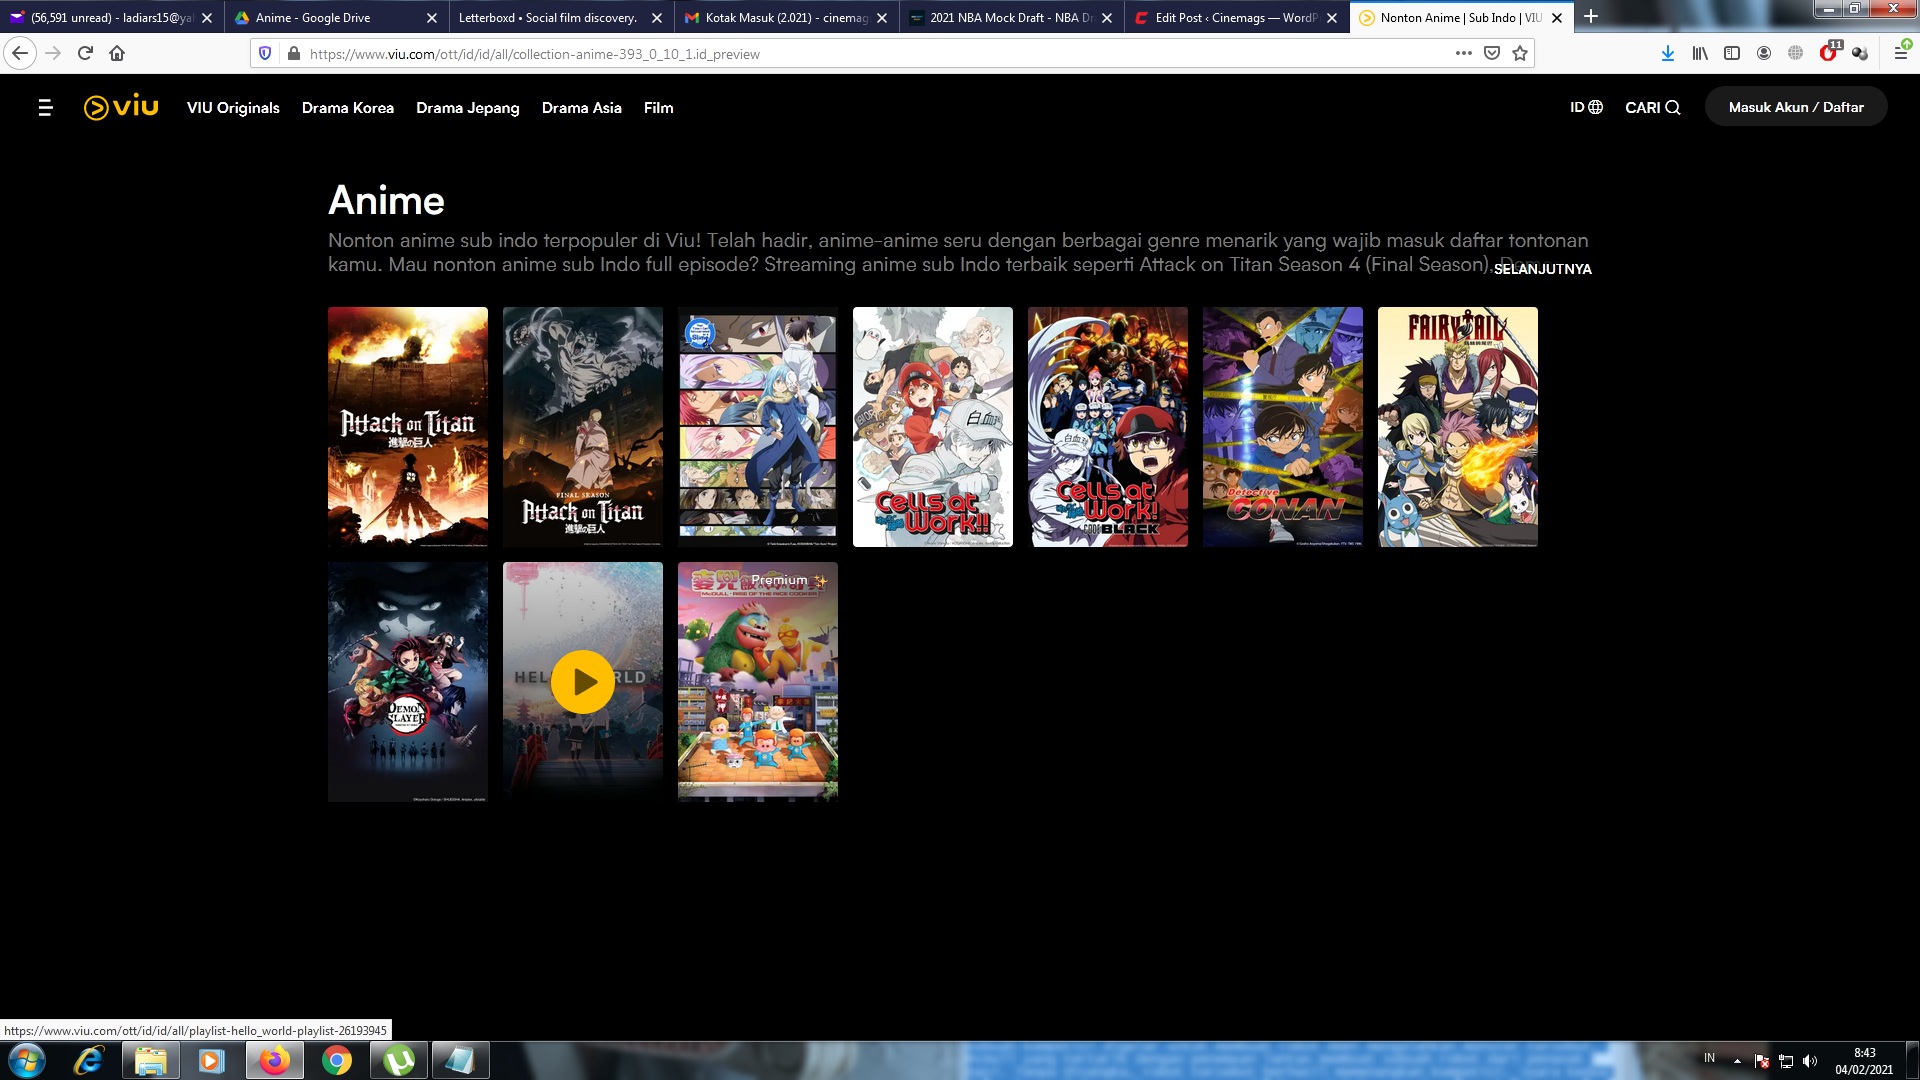Open the Viu hamburger menu
1920x1080 pixels.
click(45, 107)
